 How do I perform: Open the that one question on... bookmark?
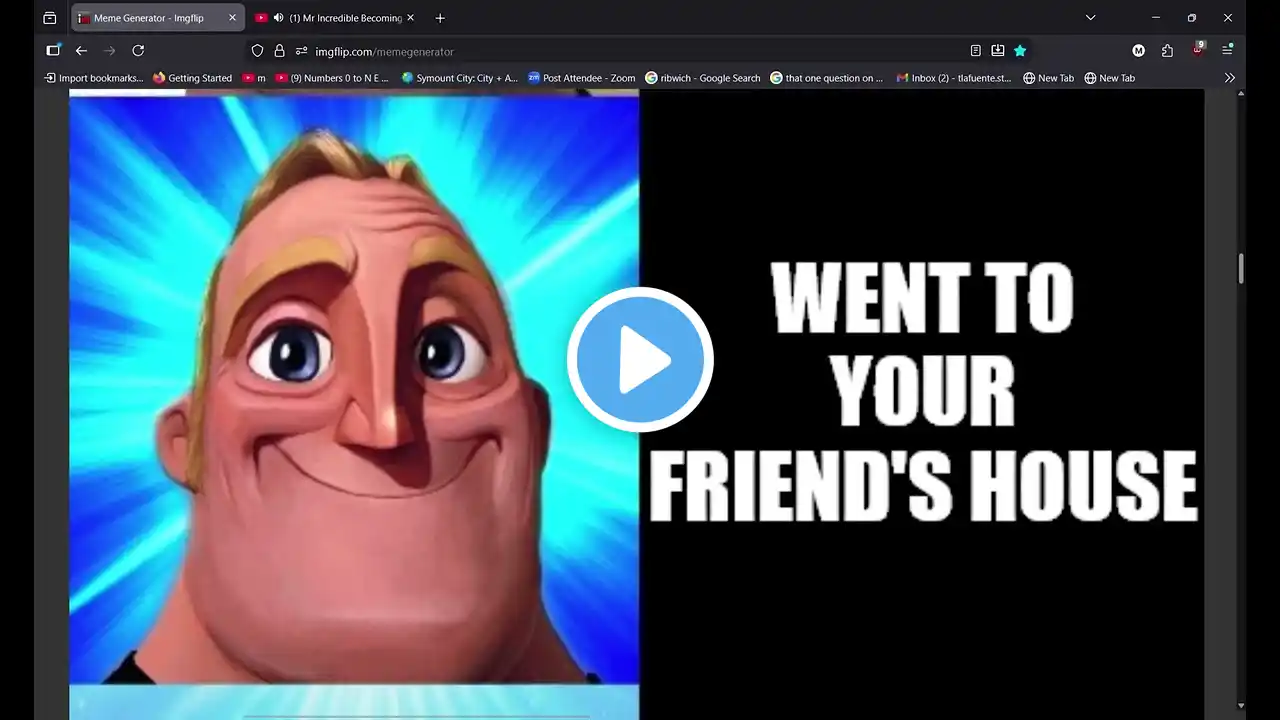[827, 78]
